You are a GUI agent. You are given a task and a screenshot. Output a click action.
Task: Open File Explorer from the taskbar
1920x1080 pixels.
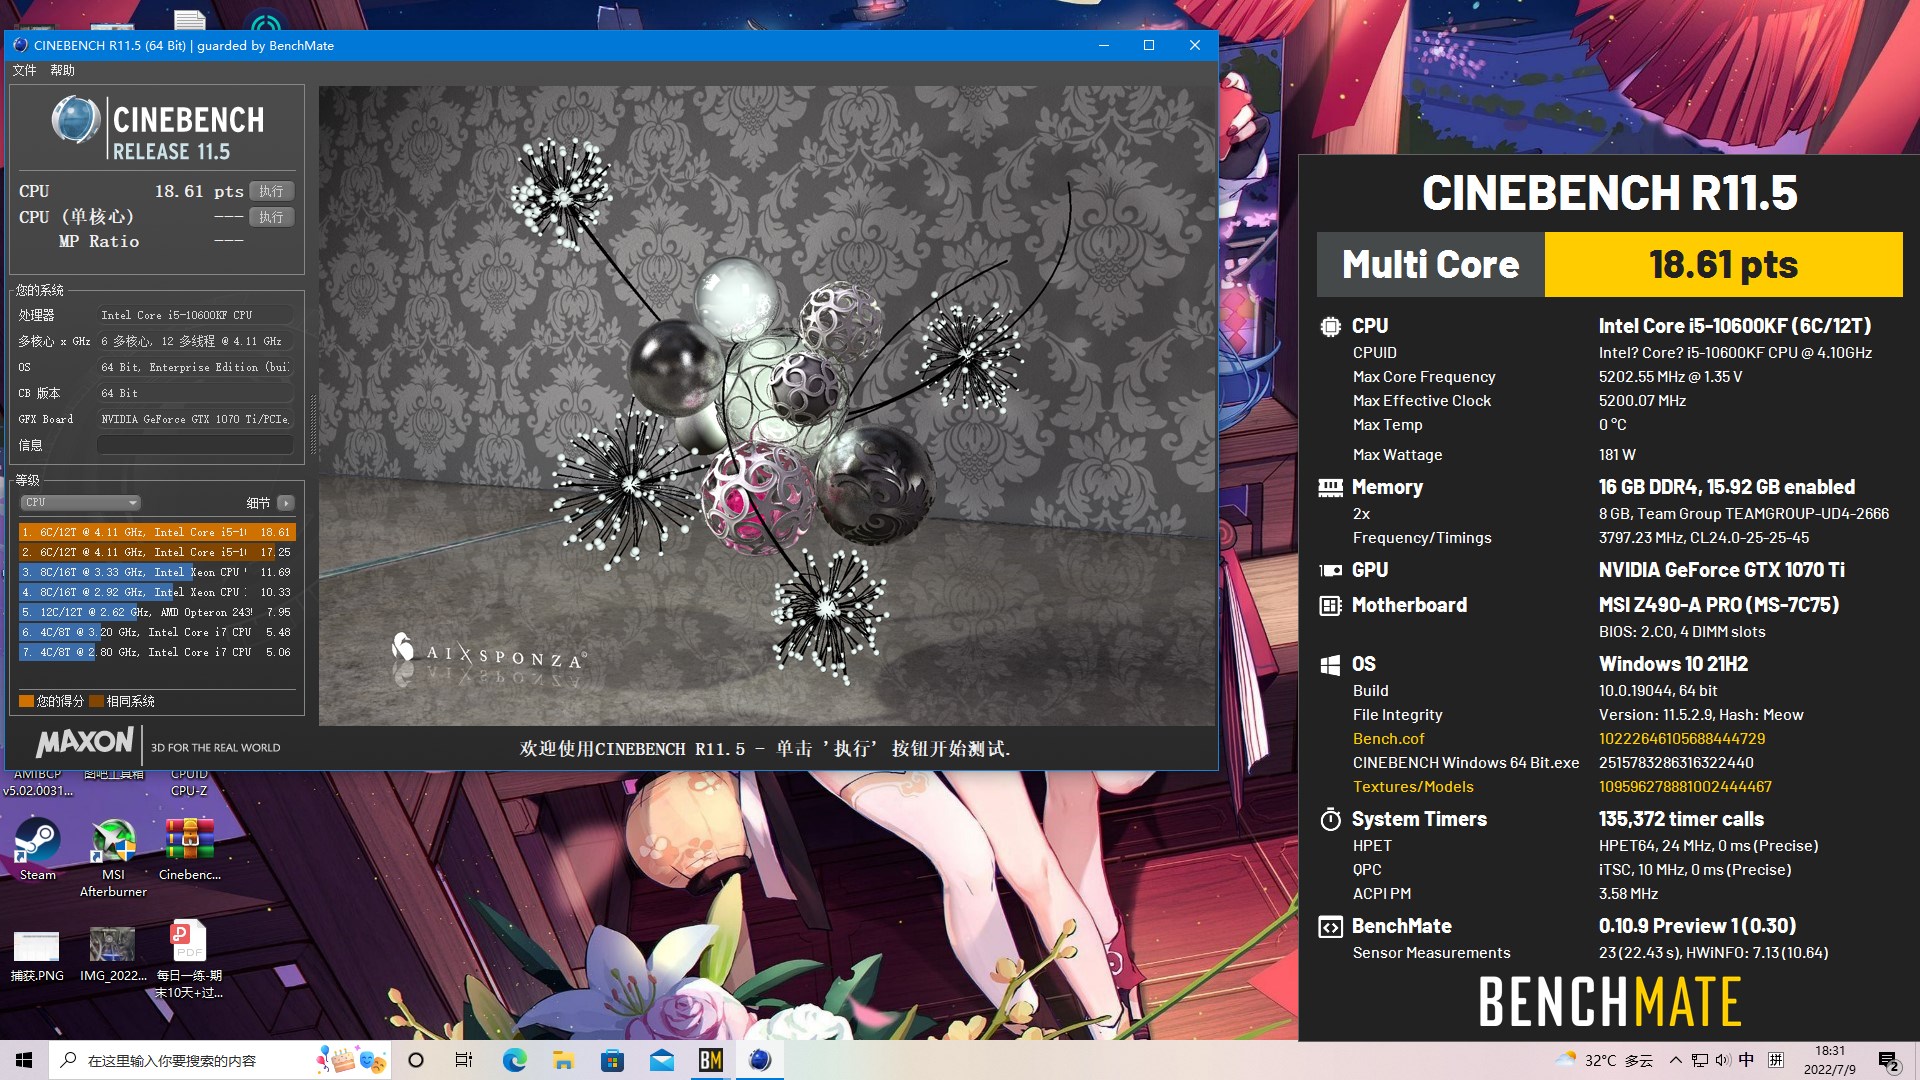[563, 1060]
